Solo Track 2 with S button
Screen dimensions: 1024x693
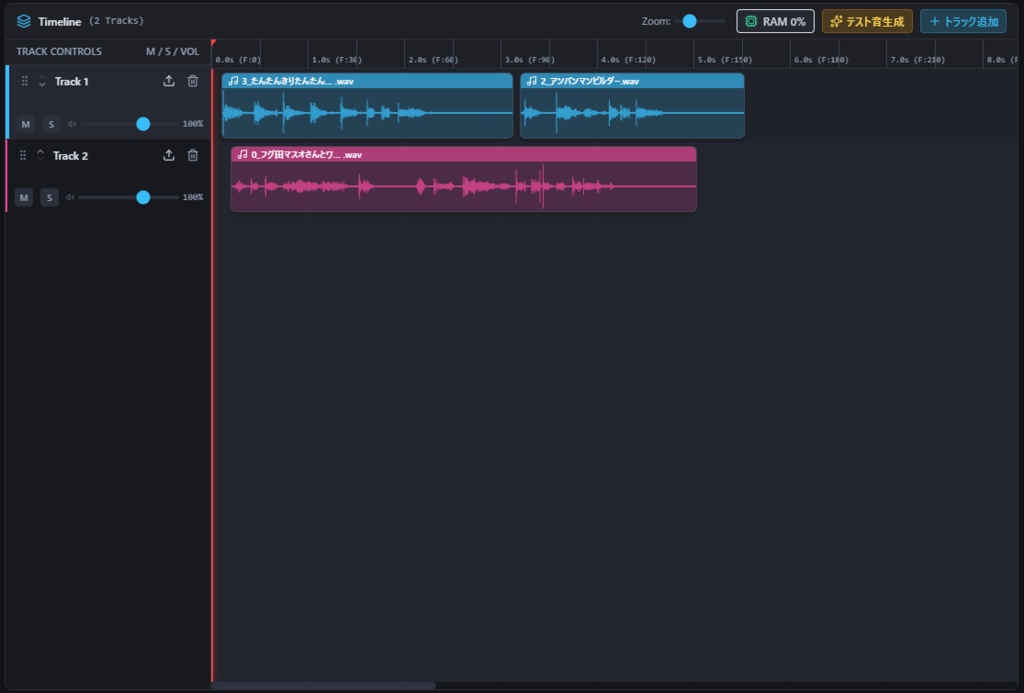(x=50, y=197)
